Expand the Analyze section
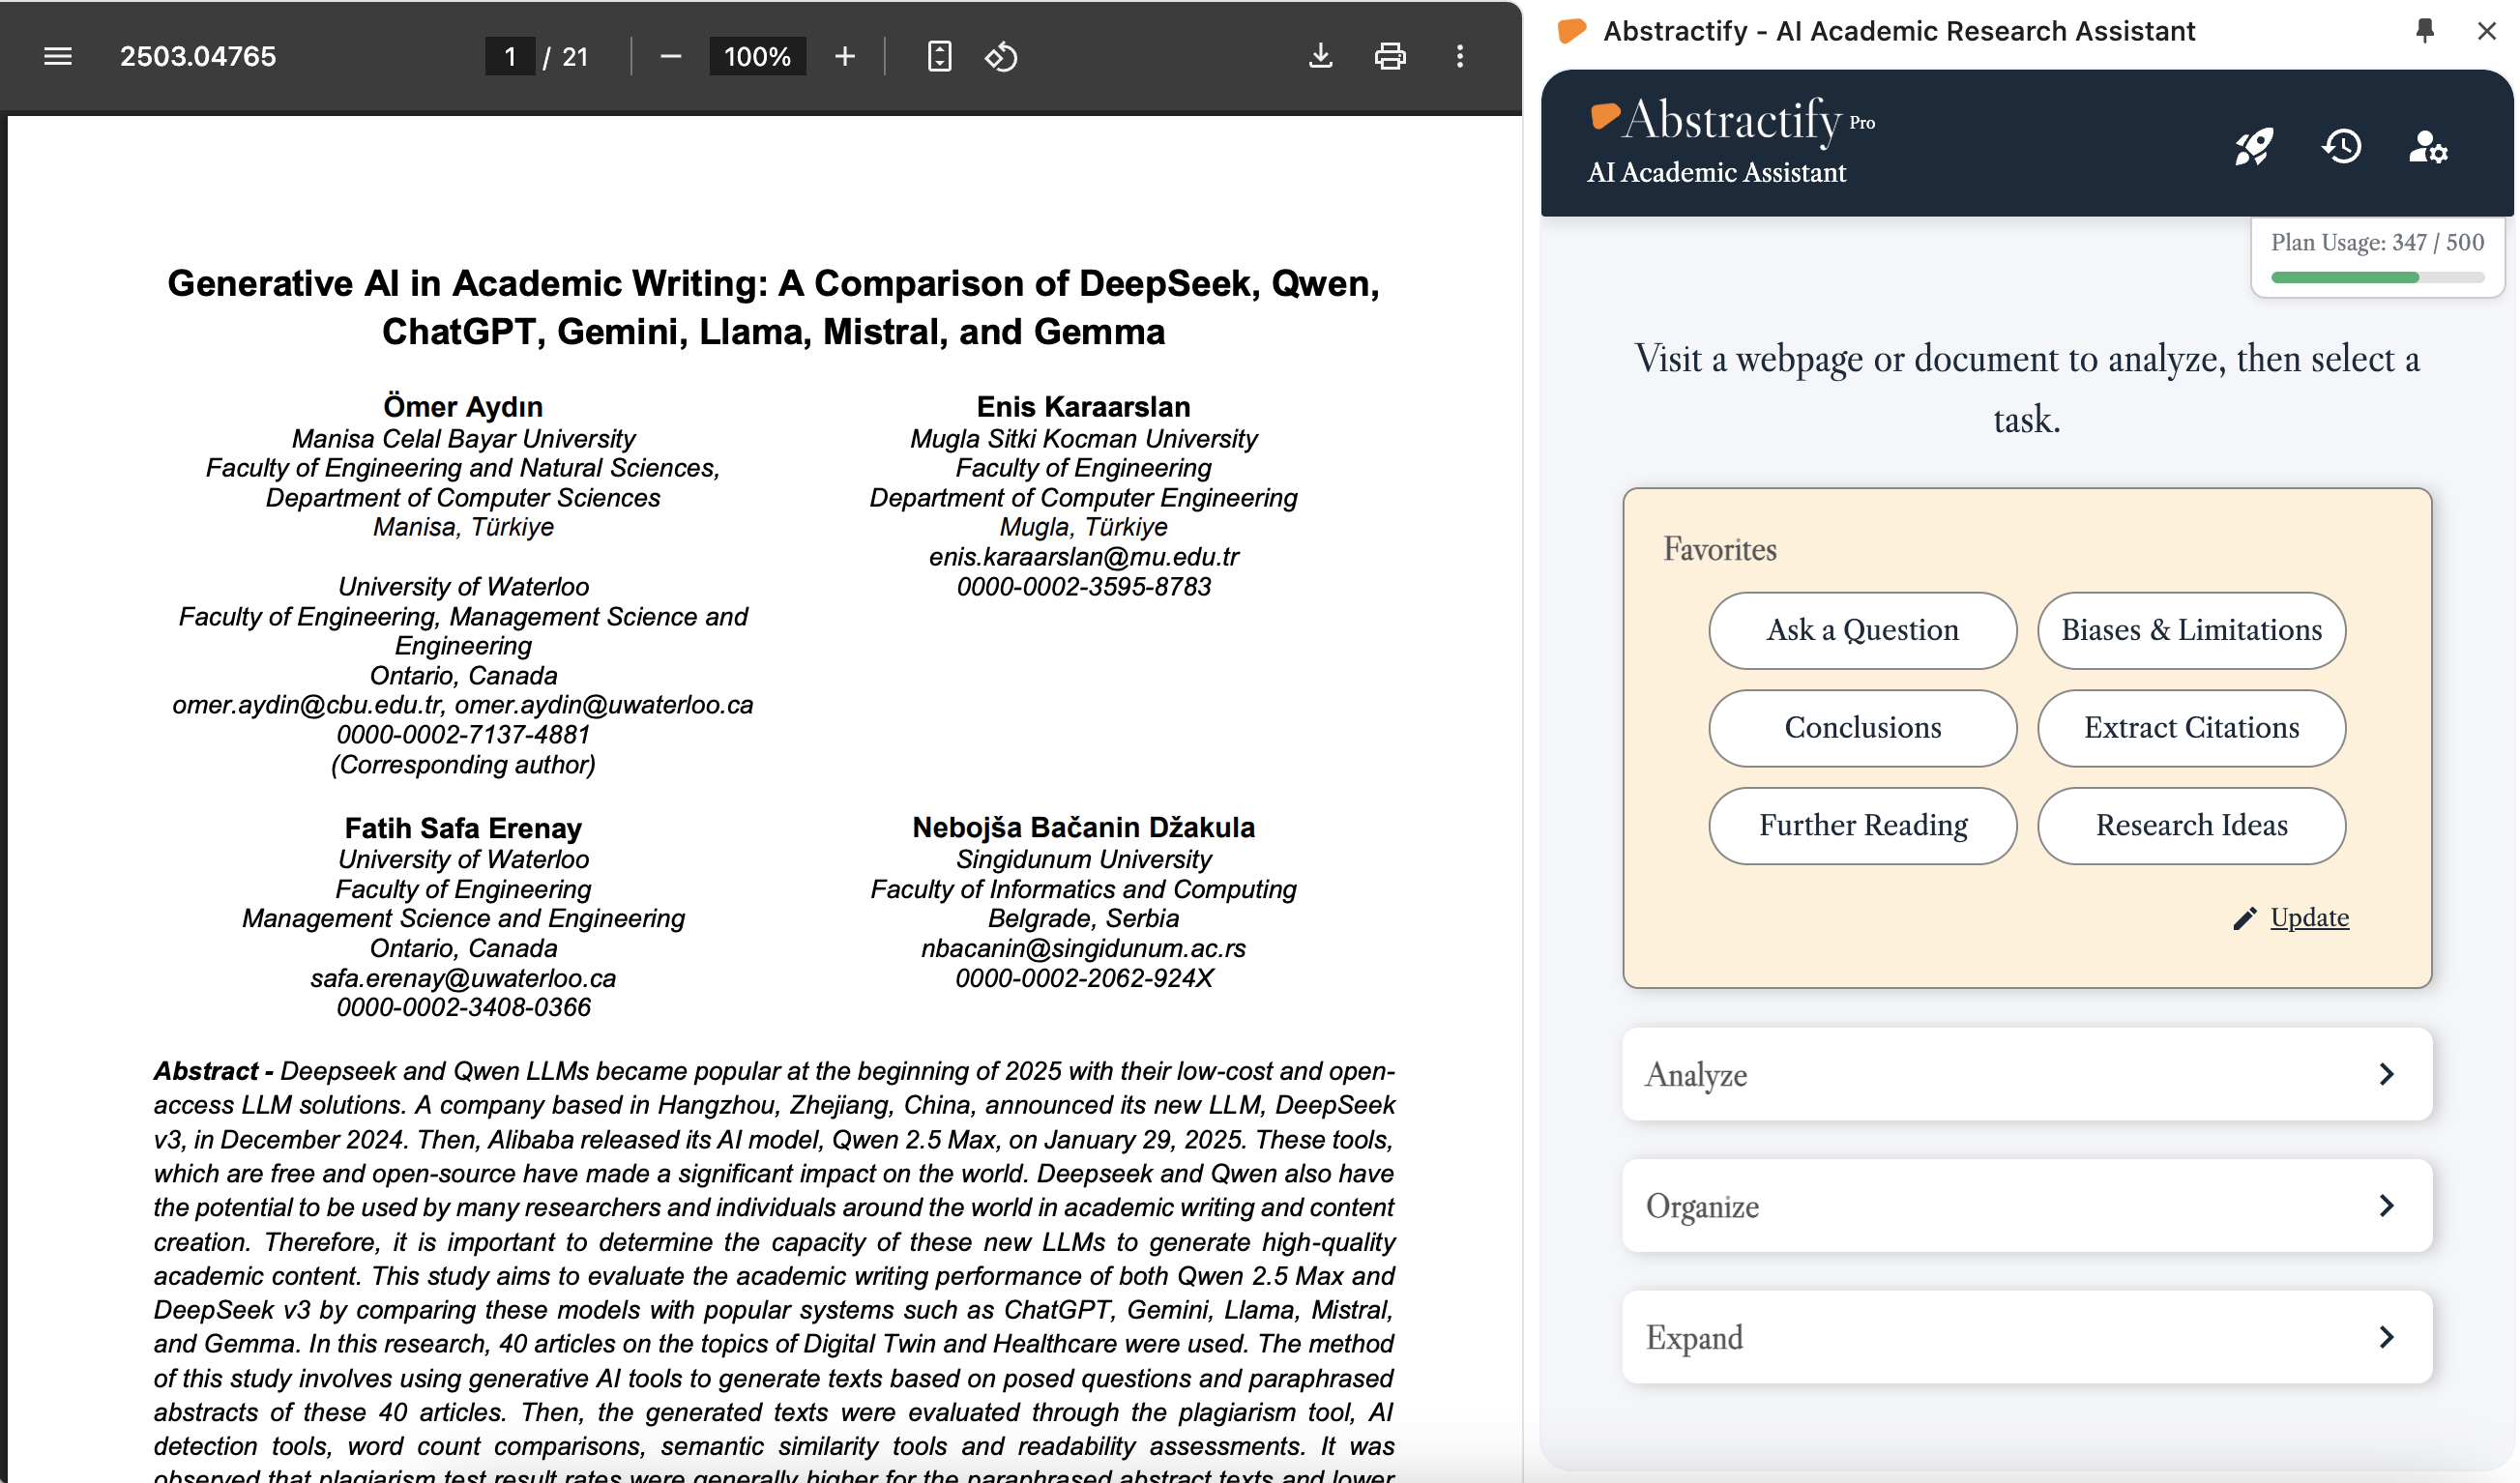Screen dimensions: 2520x1483 2027,1074
